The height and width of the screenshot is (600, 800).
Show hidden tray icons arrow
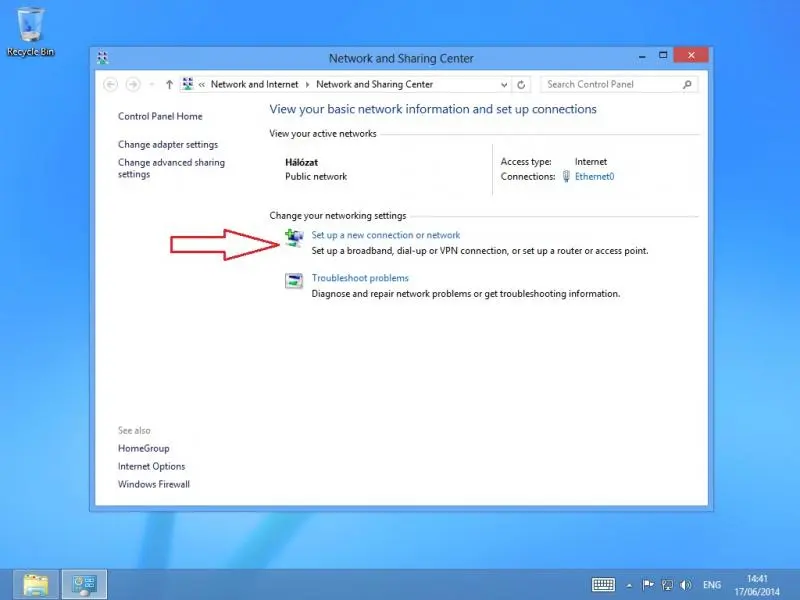[629, 585]
